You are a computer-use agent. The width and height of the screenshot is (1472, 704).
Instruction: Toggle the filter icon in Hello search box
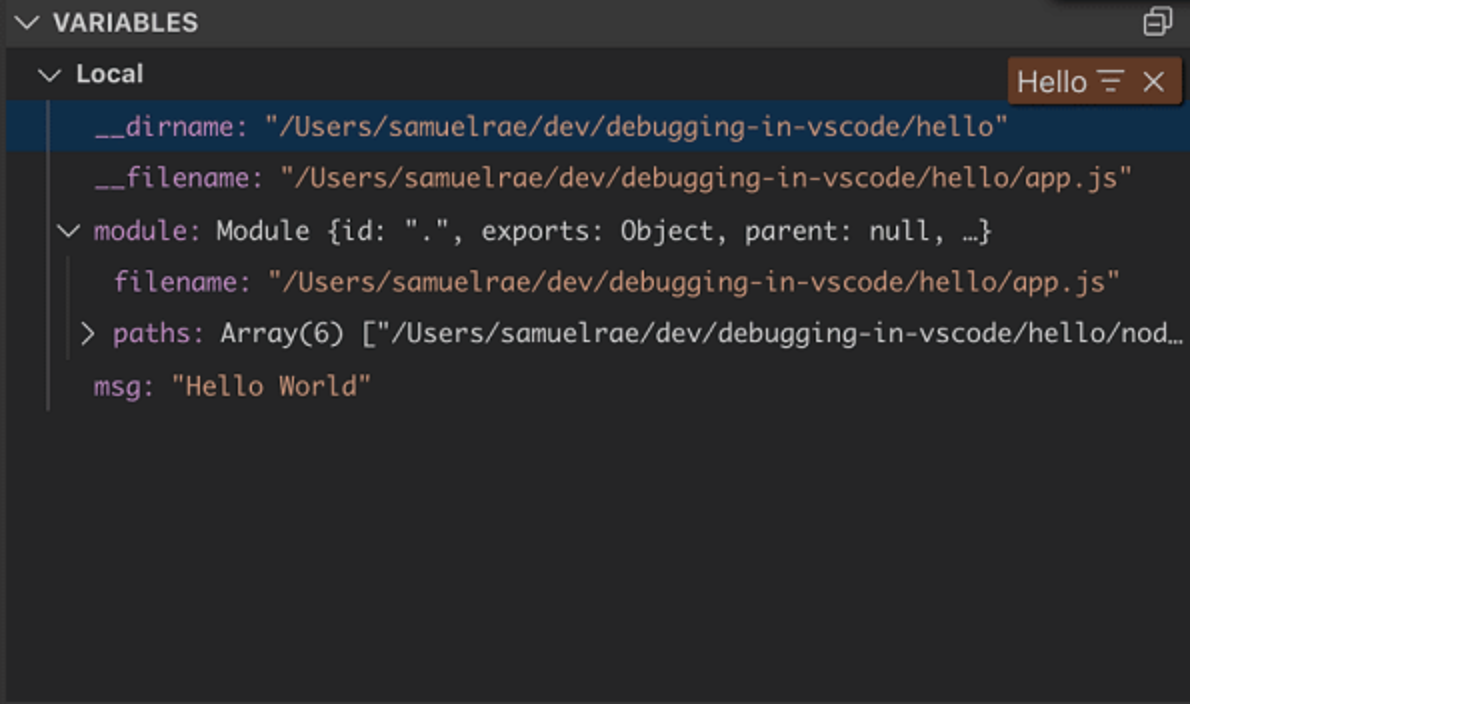(x=1111, y=82)
